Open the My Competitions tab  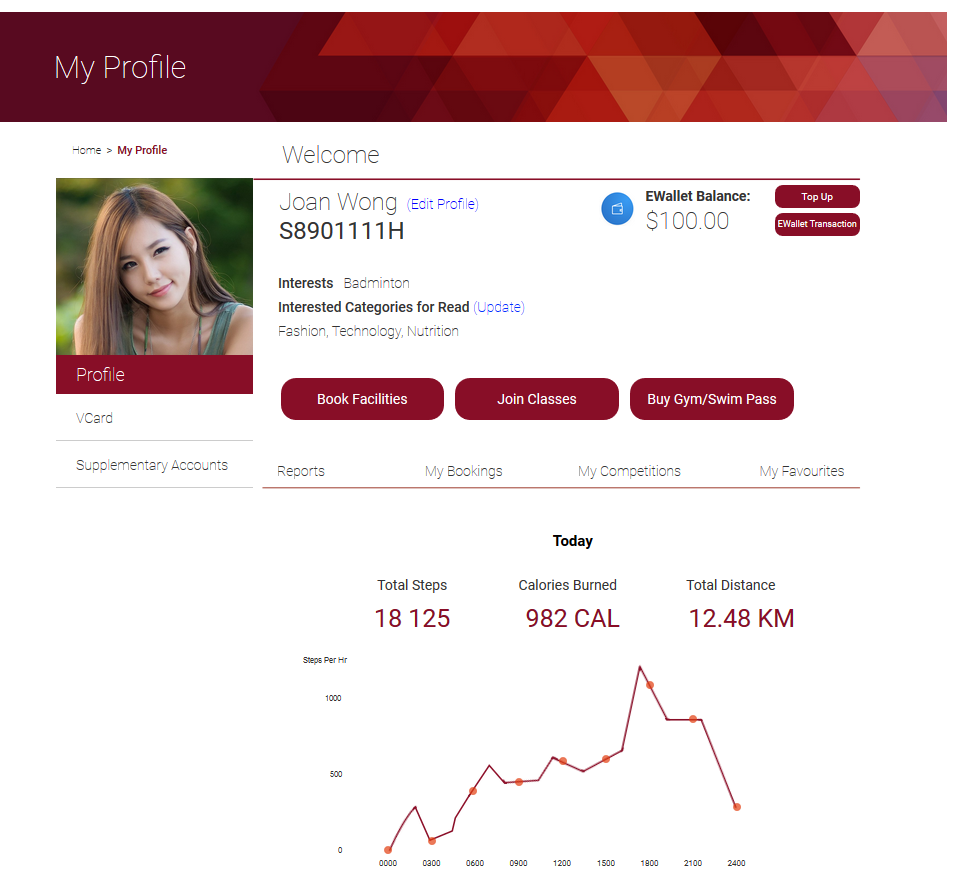click(x=629, y=471)
